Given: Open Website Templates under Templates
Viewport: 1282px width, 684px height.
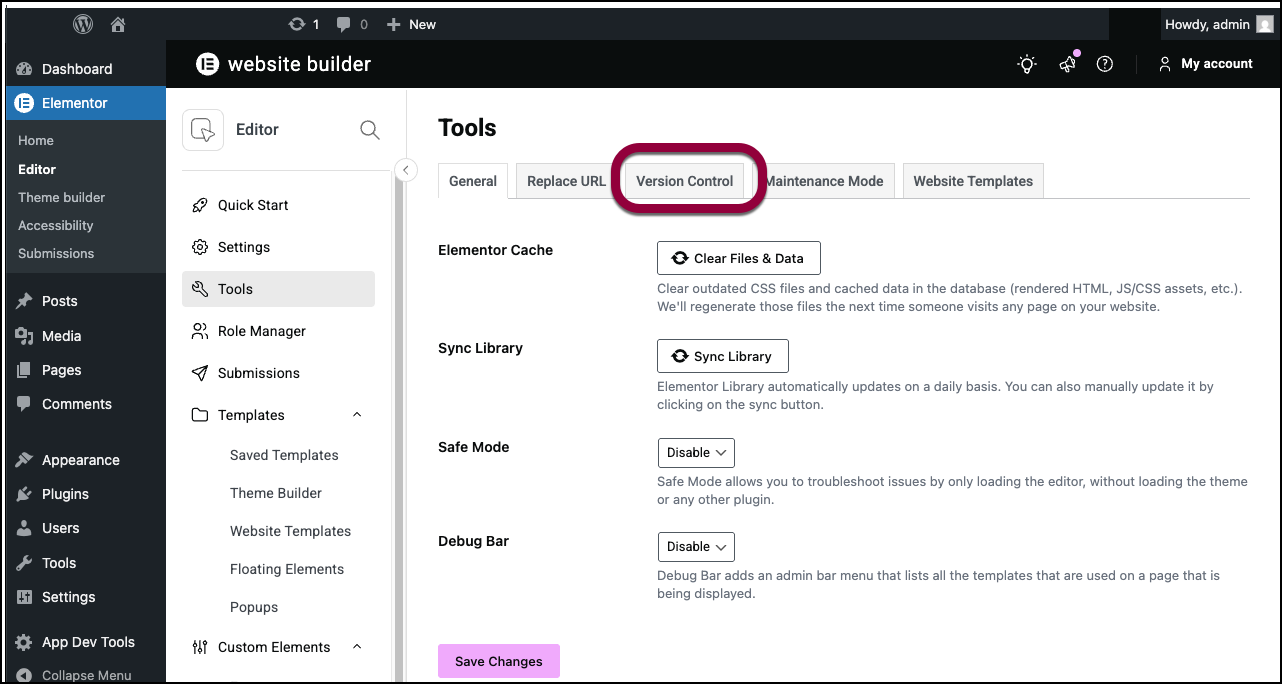Looking at the screenshot, I should pos(290,531).
